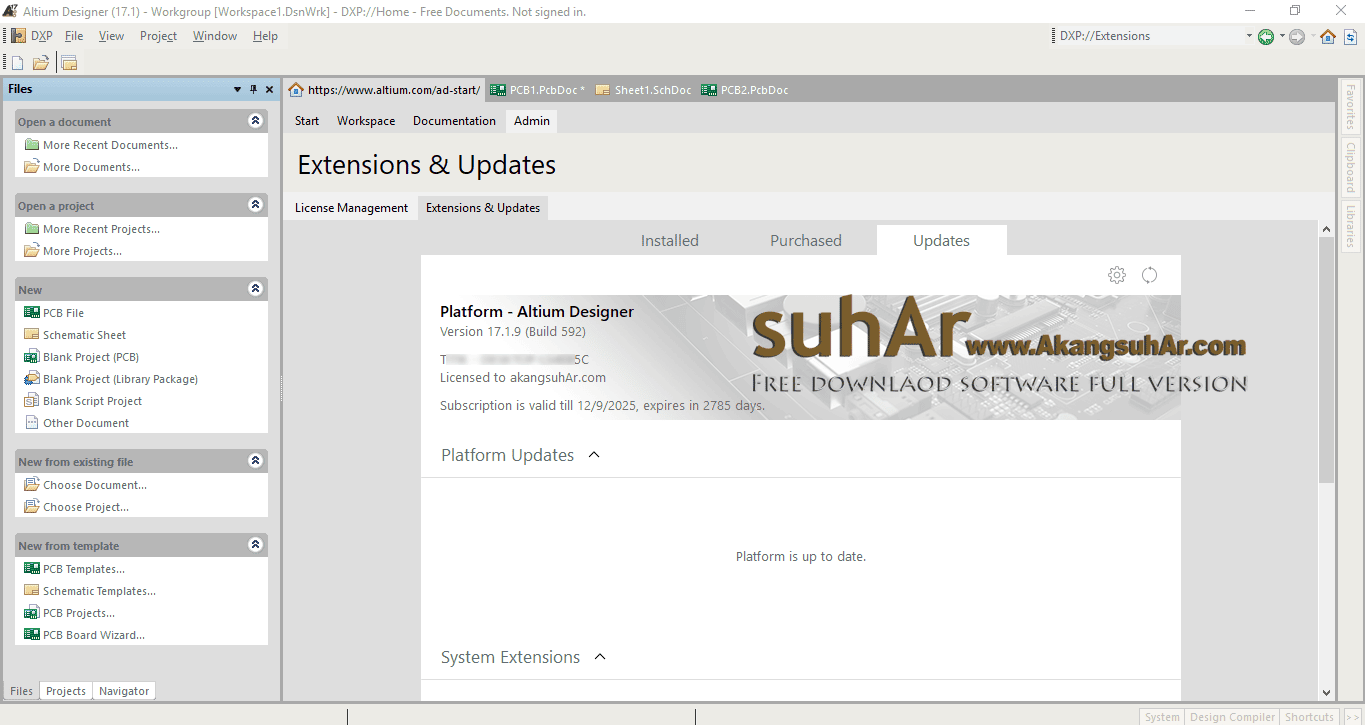The image size is (1365, 725).
Task: Open the Documentation tab
Action: [454, 121]
